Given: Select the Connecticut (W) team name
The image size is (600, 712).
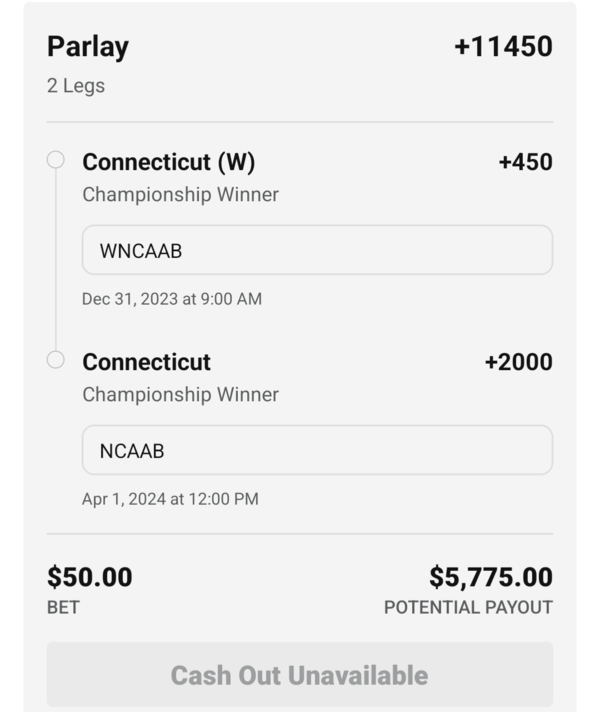Looking at the screenshot, I should (169, 163).
